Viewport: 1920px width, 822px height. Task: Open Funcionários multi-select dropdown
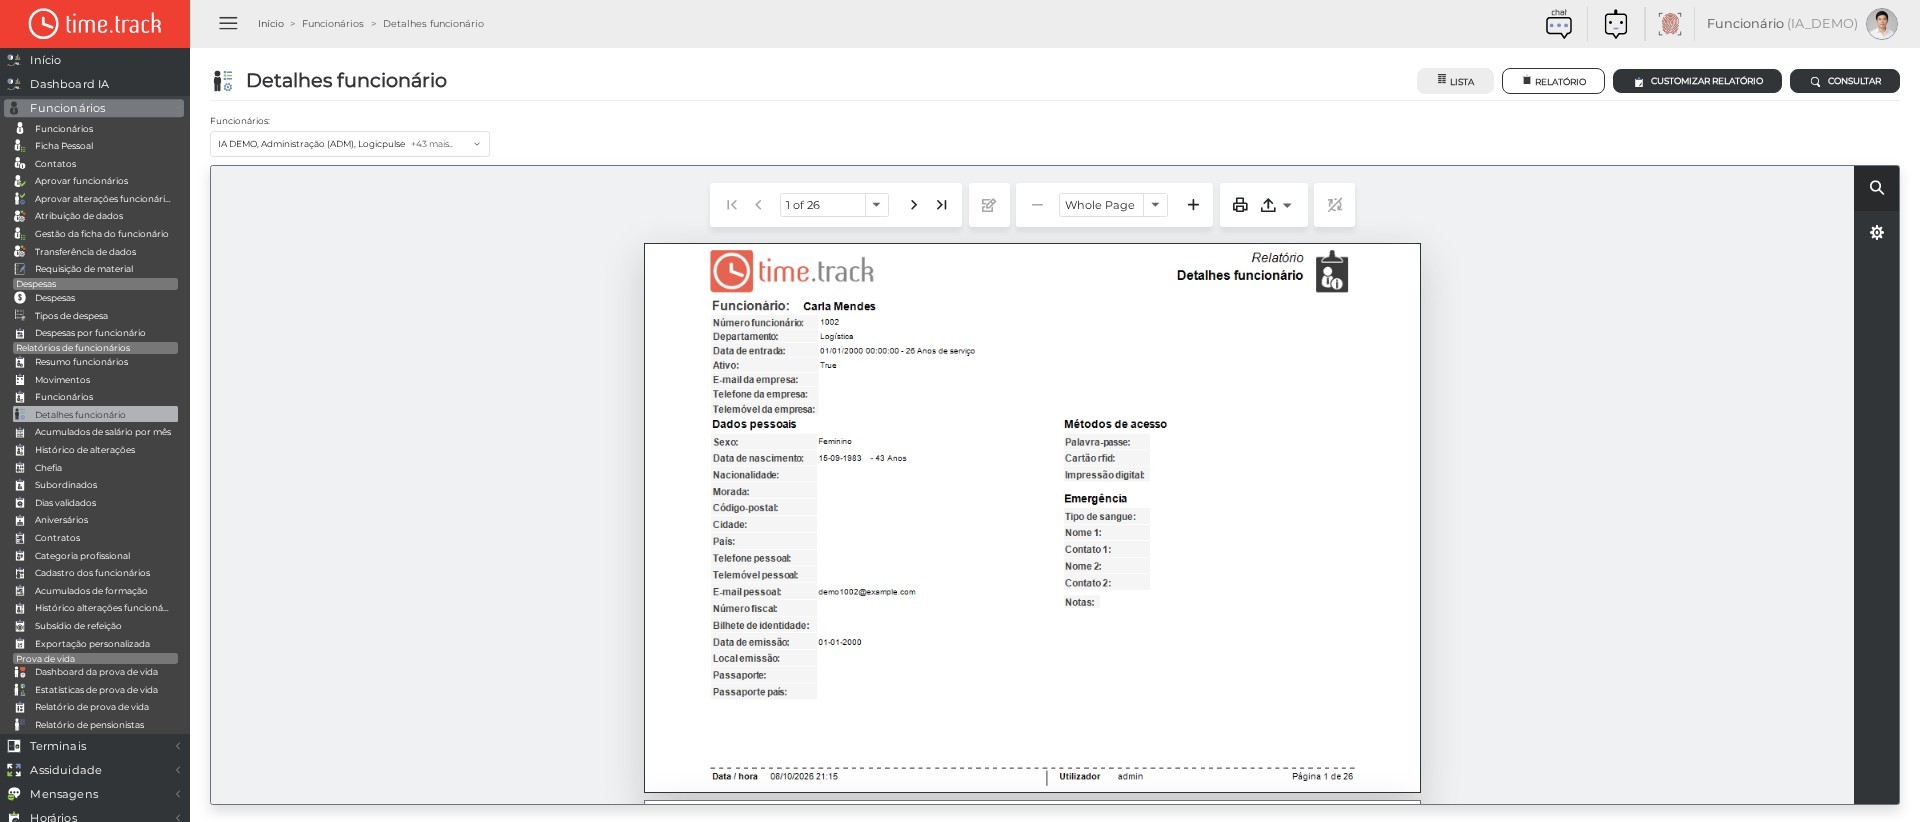point(350,144)
